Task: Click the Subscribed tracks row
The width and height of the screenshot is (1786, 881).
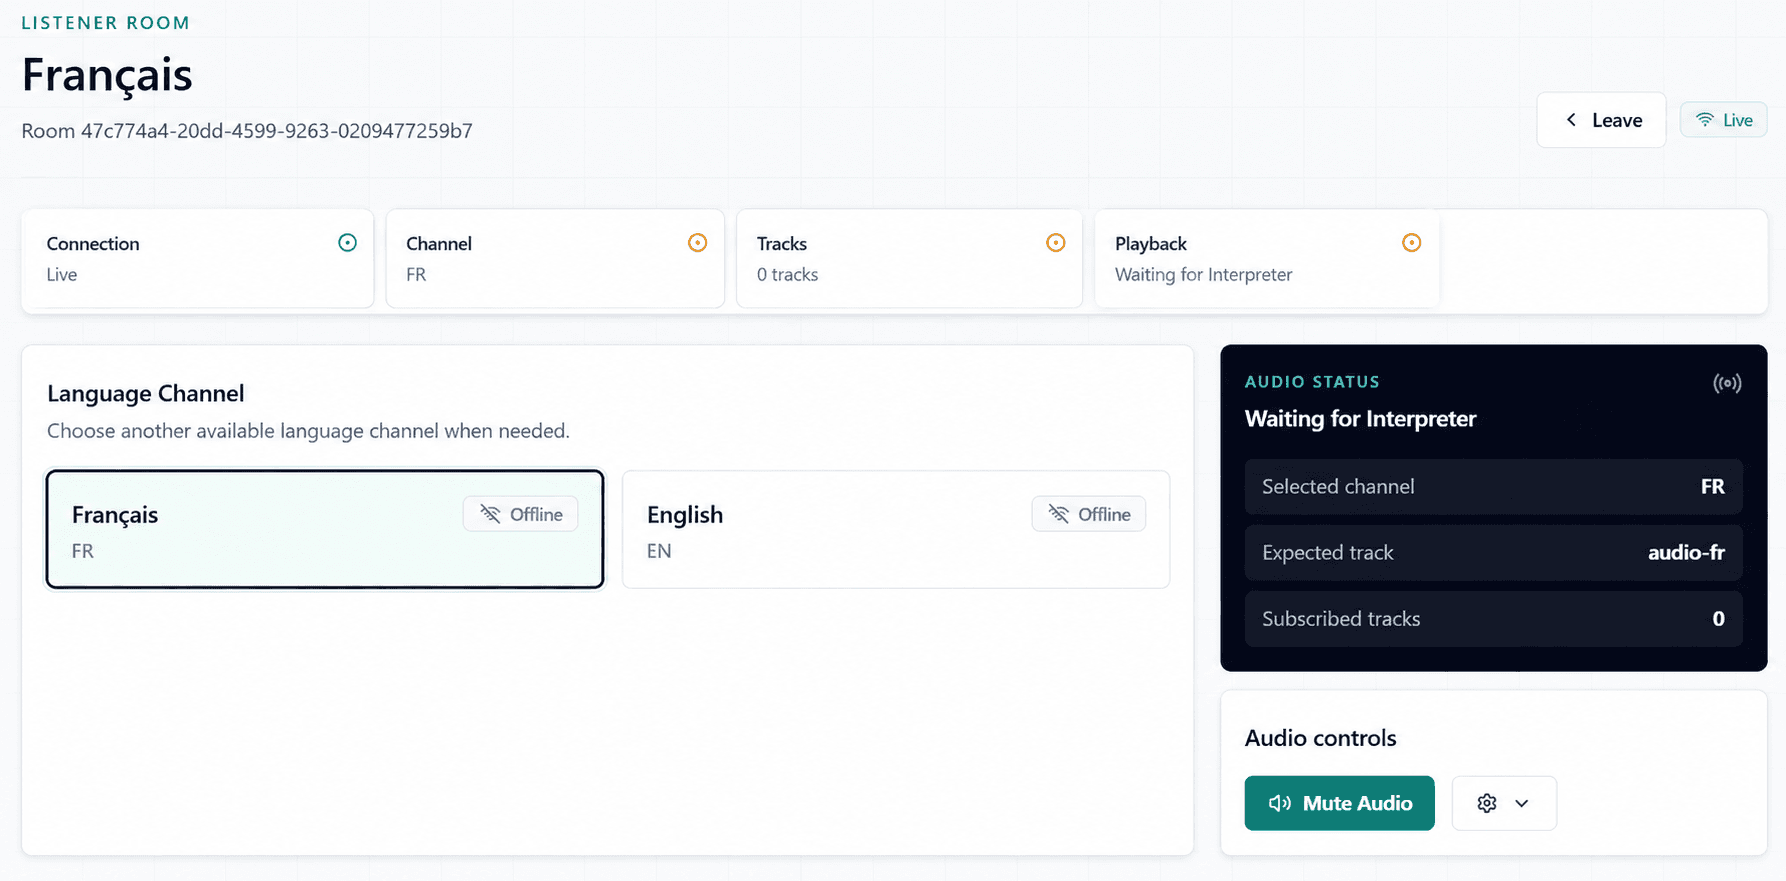Action: pyautogui.click(x=1493, y=619)
